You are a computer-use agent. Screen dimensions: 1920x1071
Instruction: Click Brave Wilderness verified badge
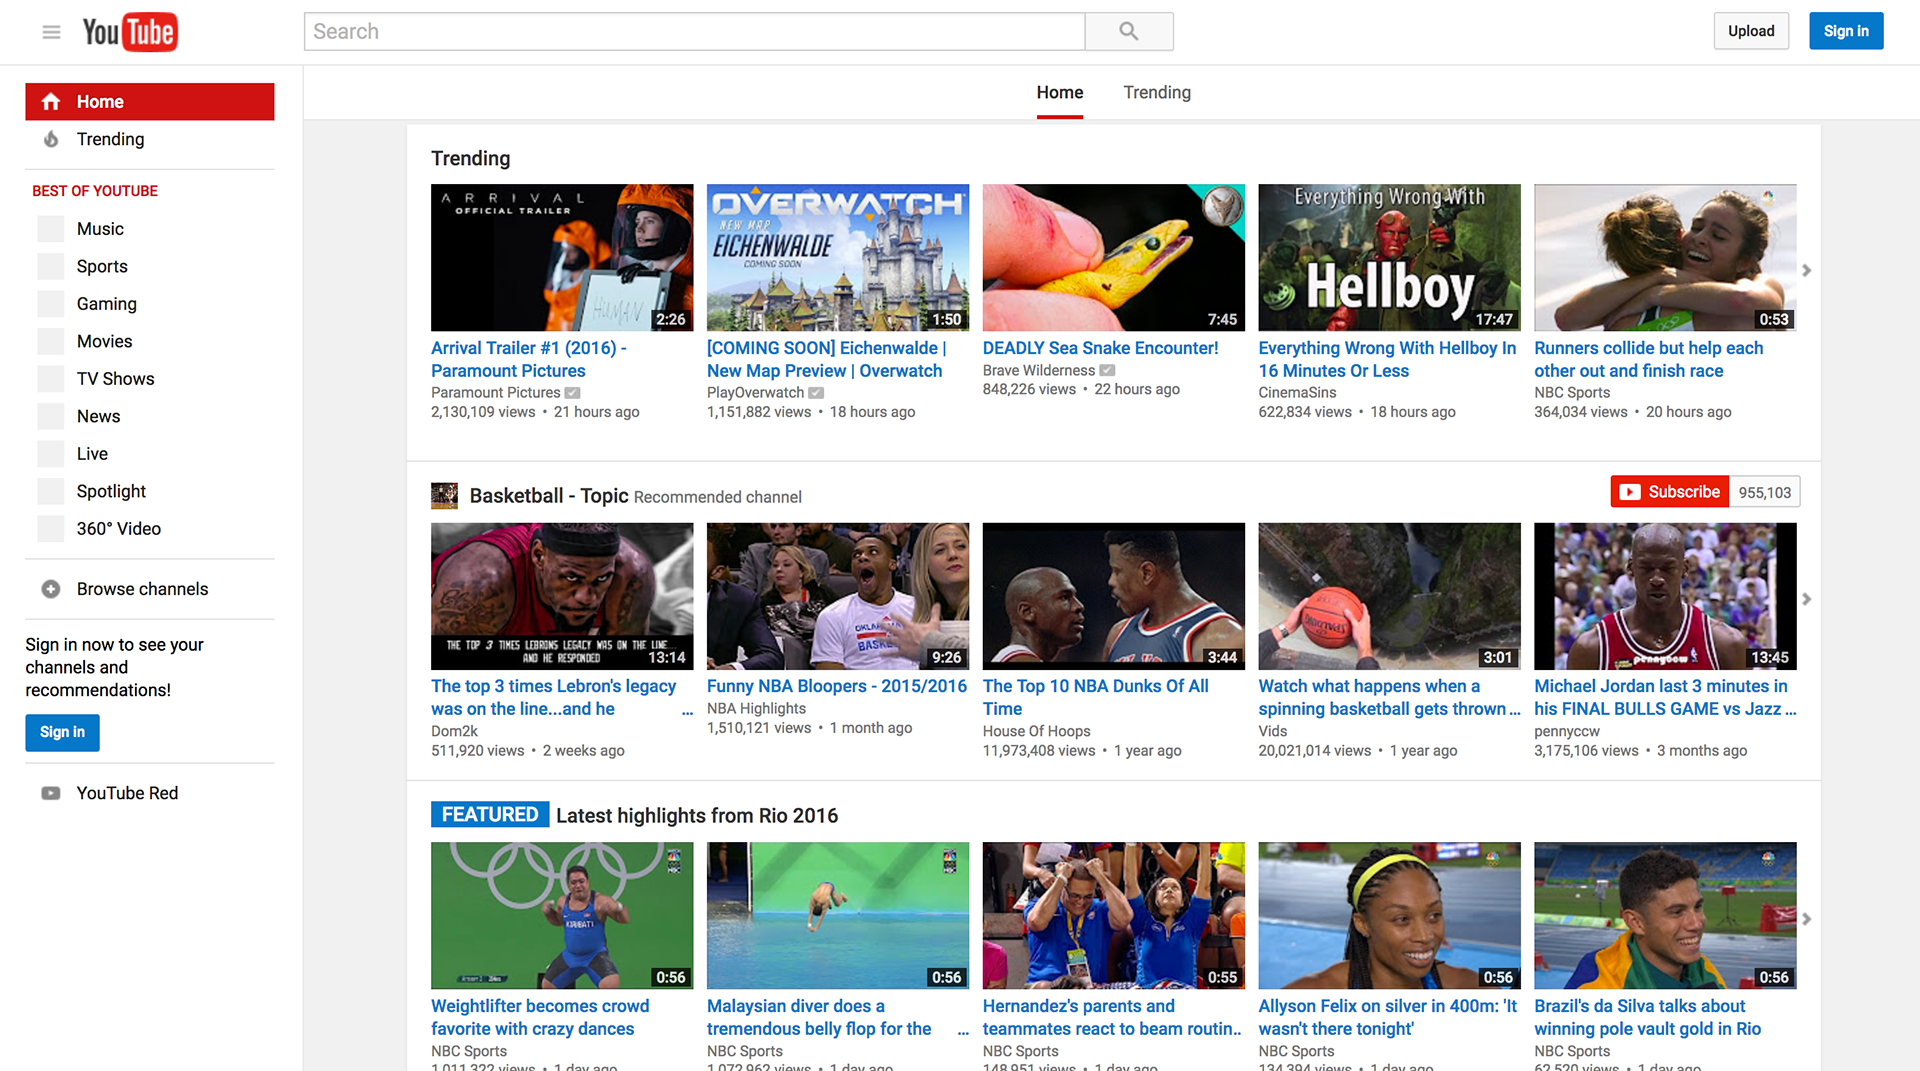[1107, 371]
